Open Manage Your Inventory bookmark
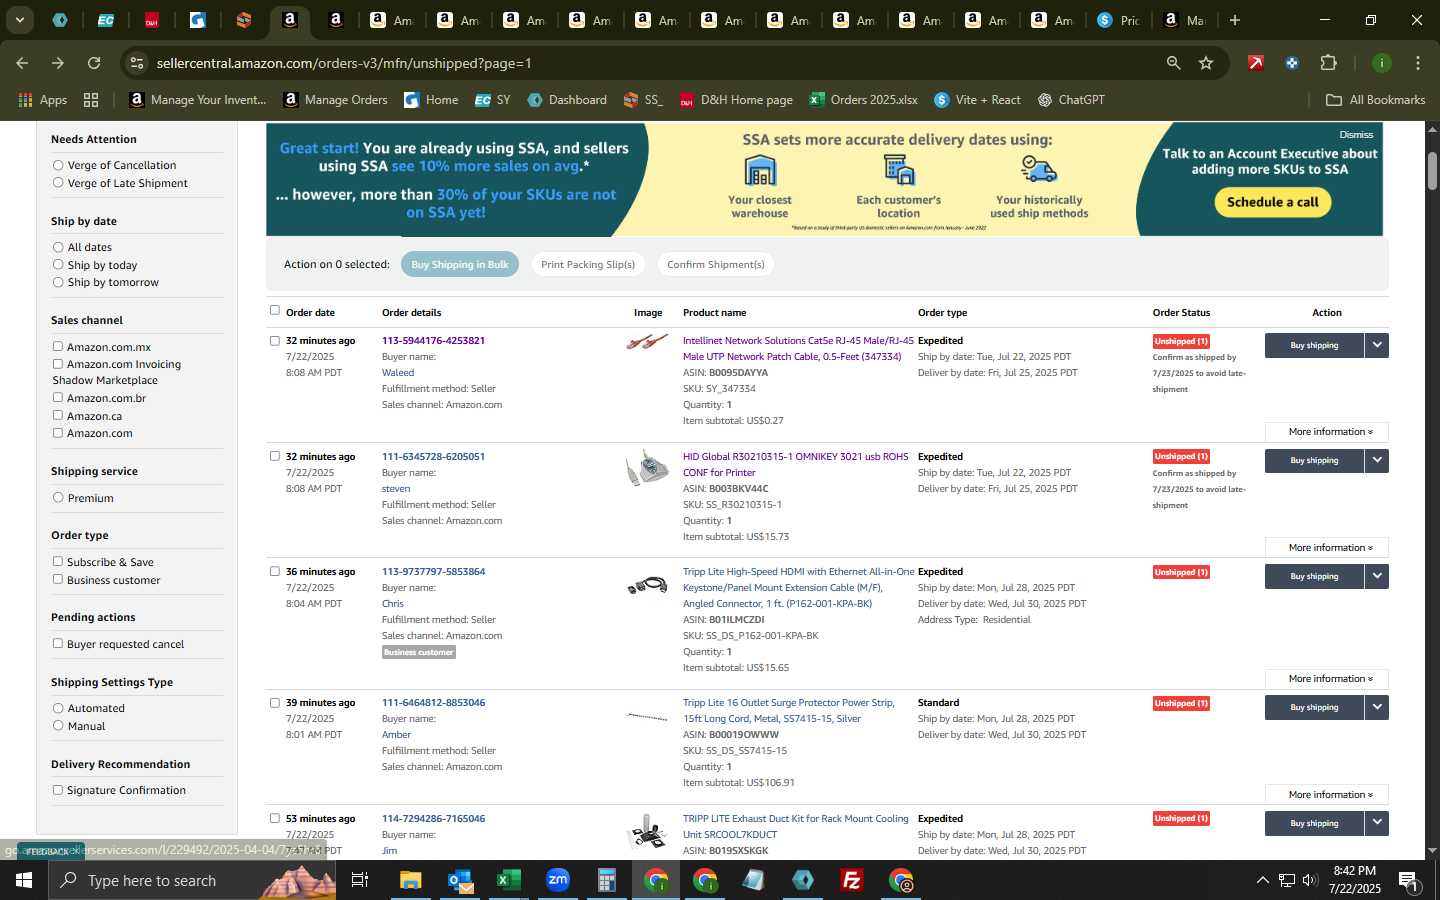This screenshot has height=900, width=1440. pyautogui.click(x=198, y=100)
